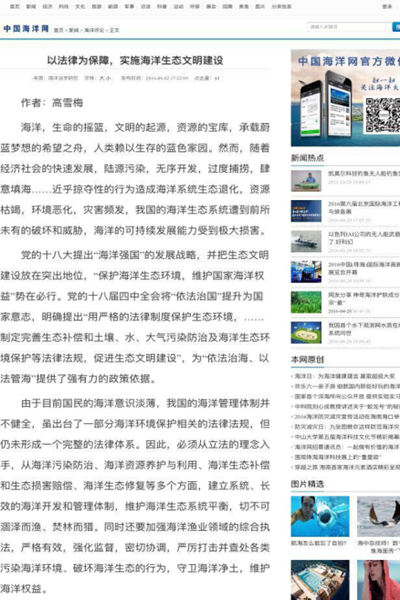Screen dimensions: 400x600
Task: Select 新闻 in the top navigation
Action: coord(31,7)
